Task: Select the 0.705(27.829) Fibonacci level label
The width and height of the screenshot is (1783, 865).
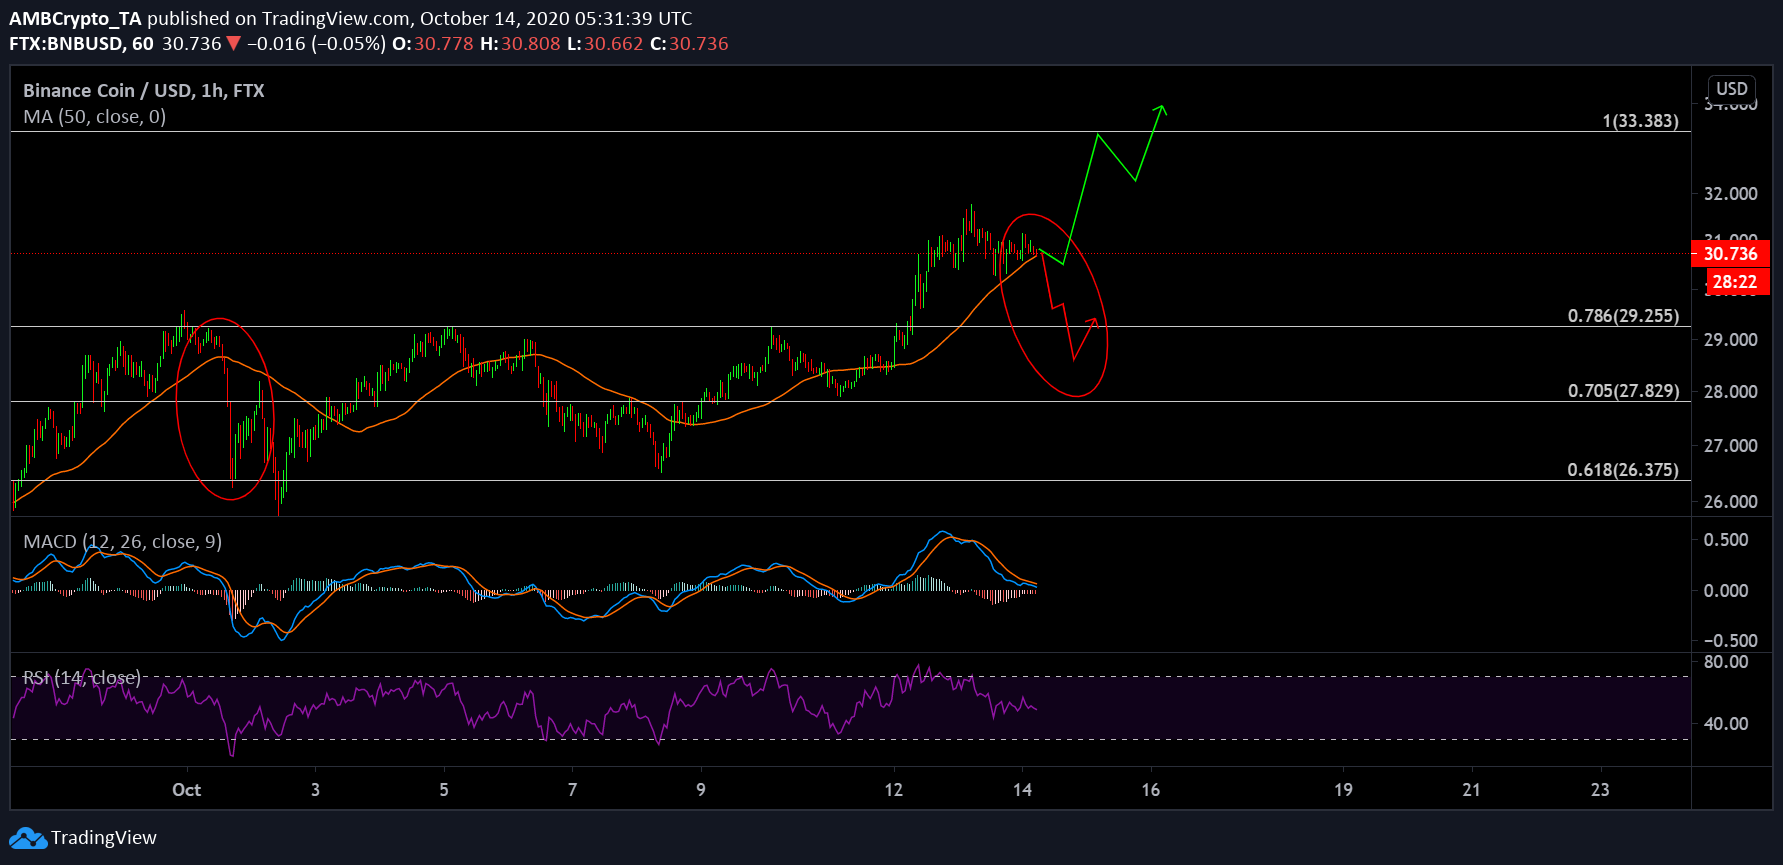Action: 1622,391
